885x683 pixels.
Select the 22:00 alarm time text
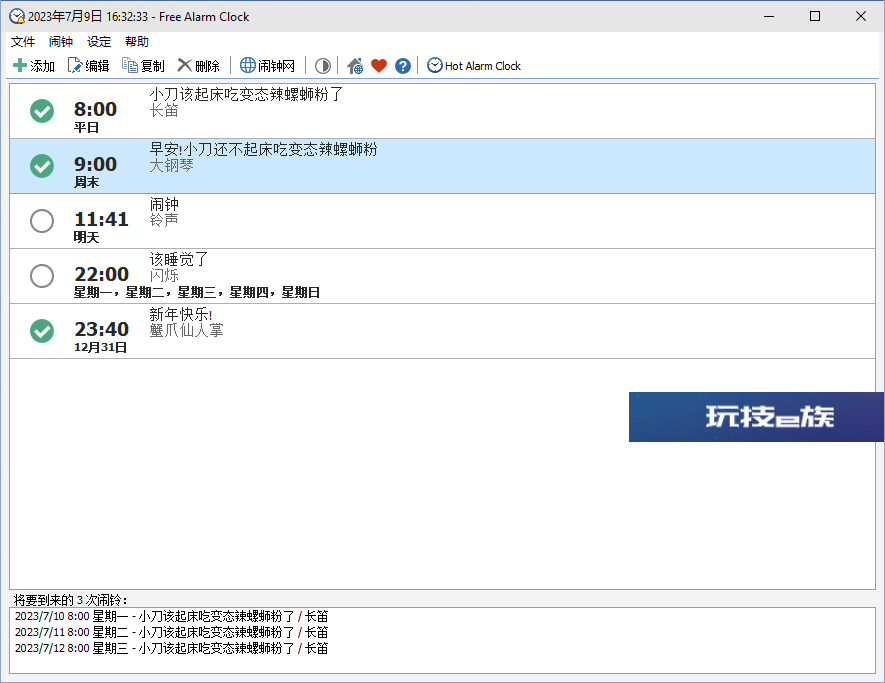coord(102,274)
